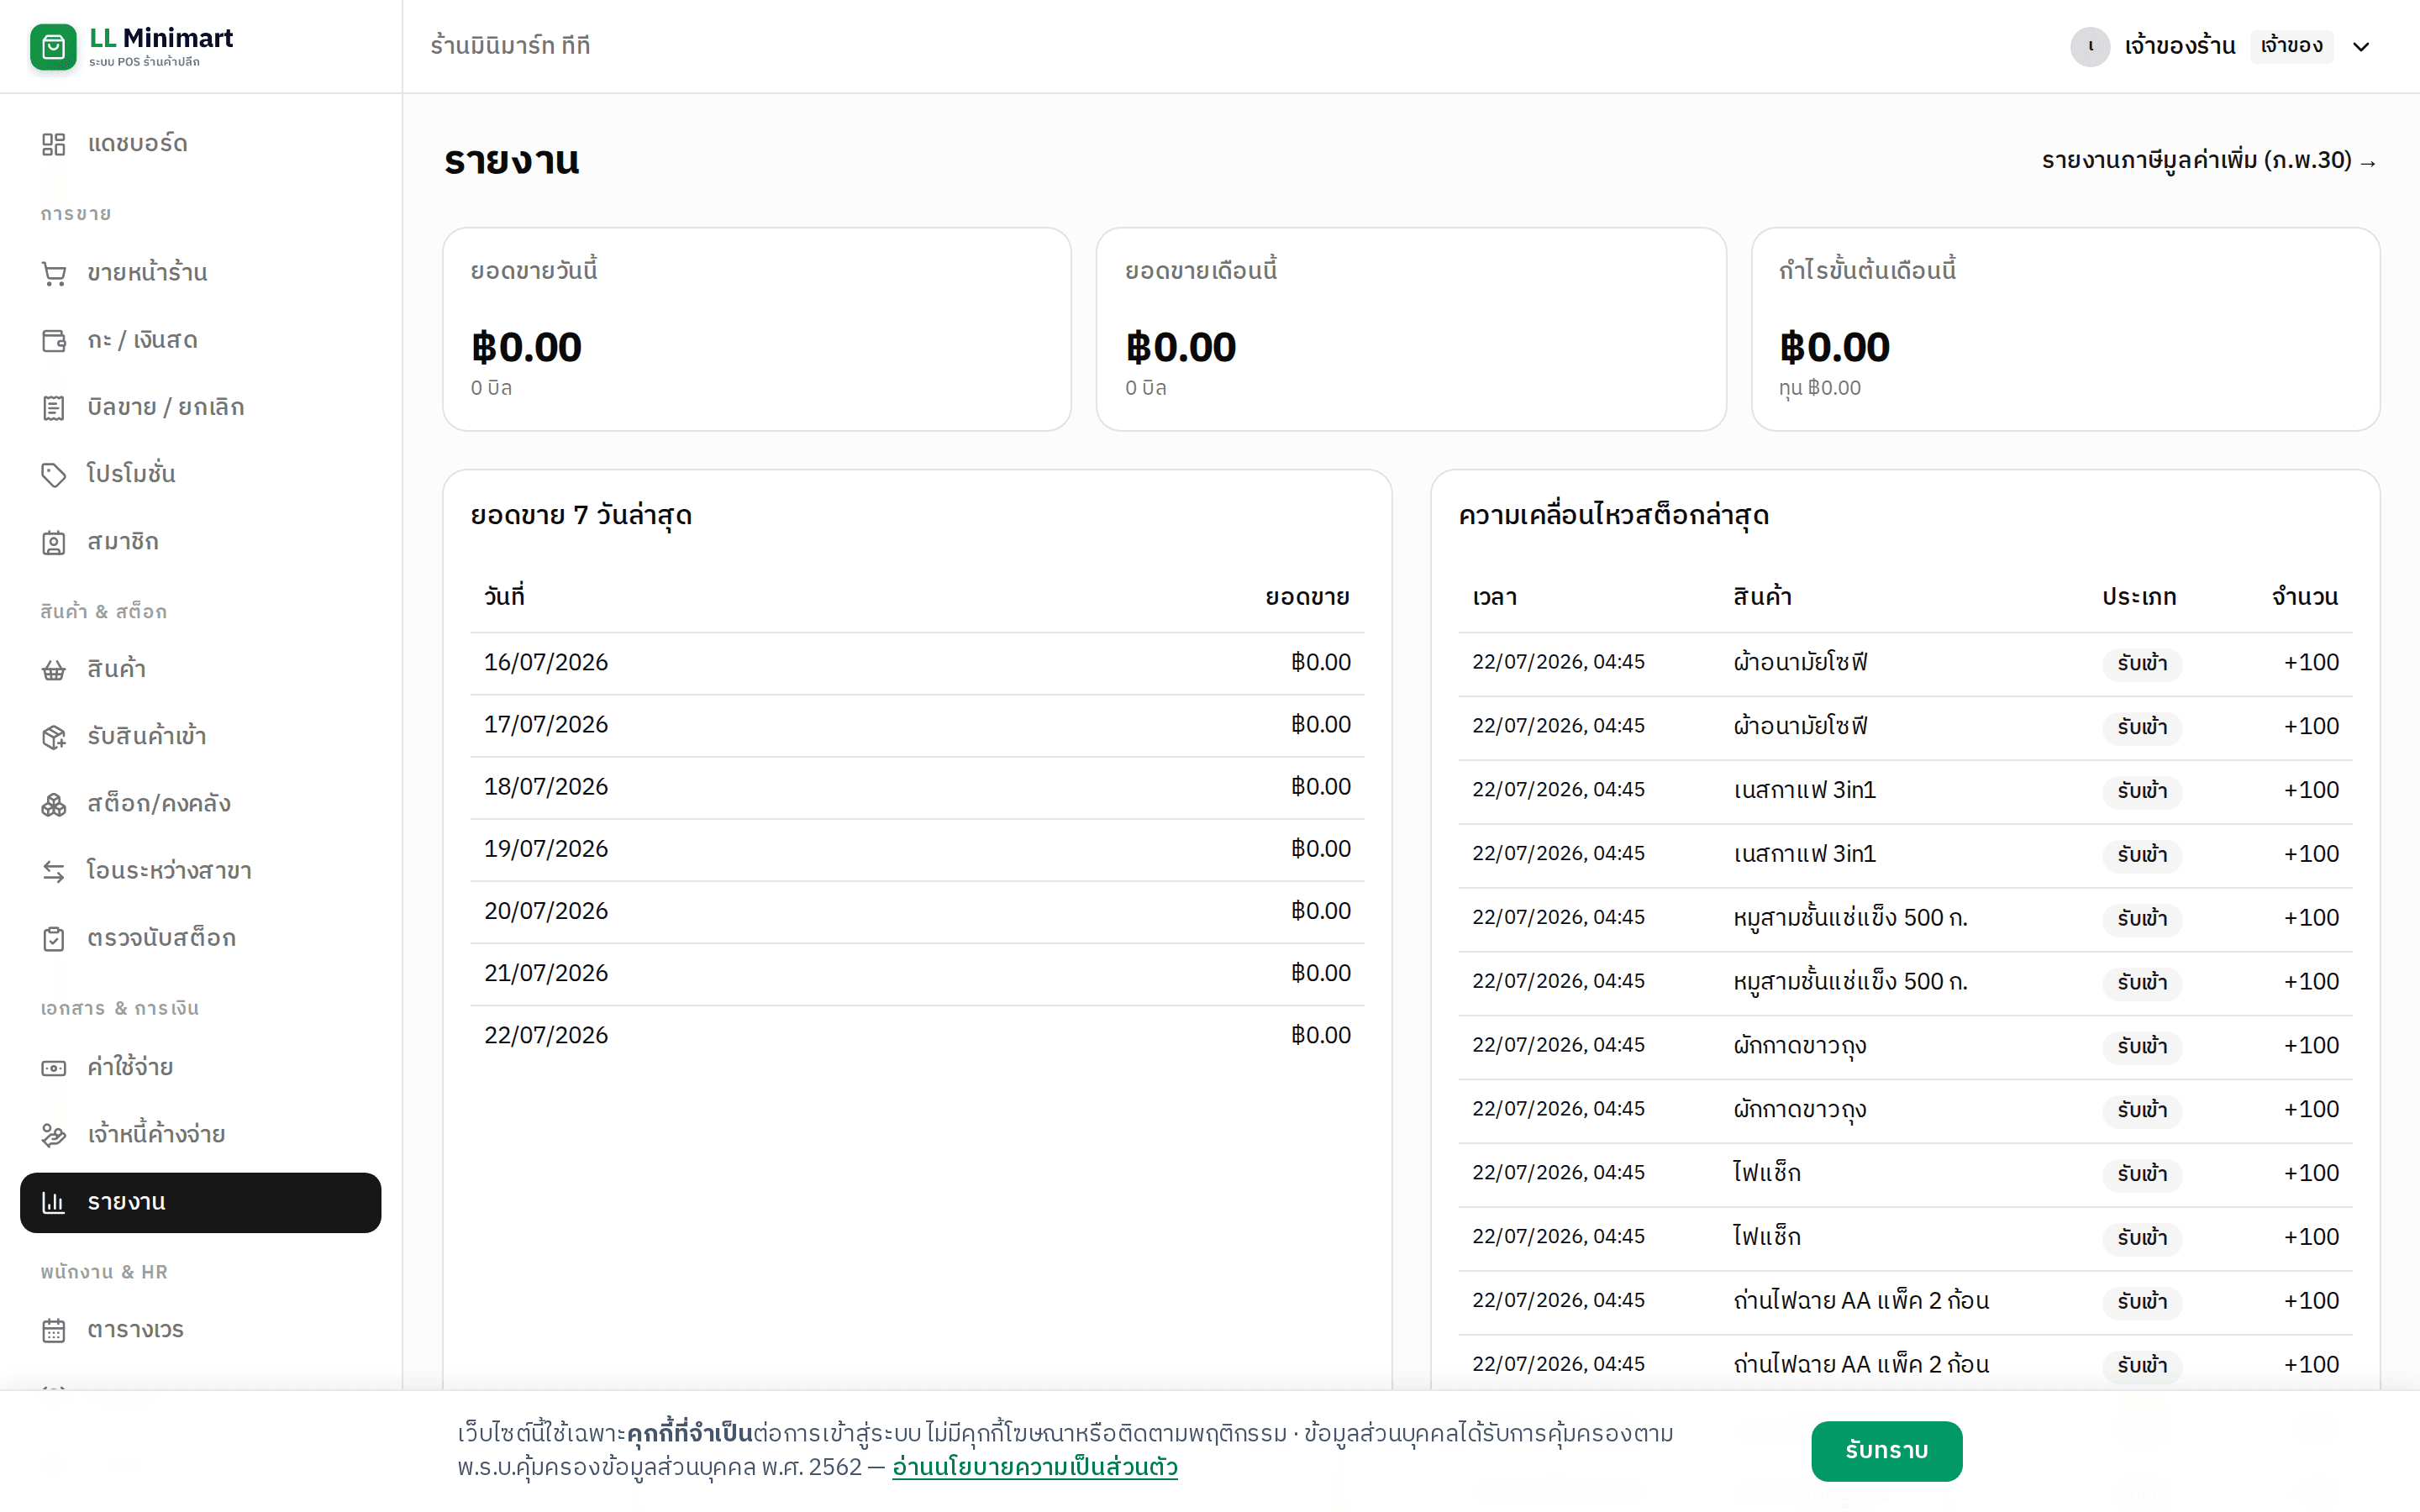Click the ยอดขายวันนี้ summary card
Screen dimensions: 2420x1512
(757, 329)
